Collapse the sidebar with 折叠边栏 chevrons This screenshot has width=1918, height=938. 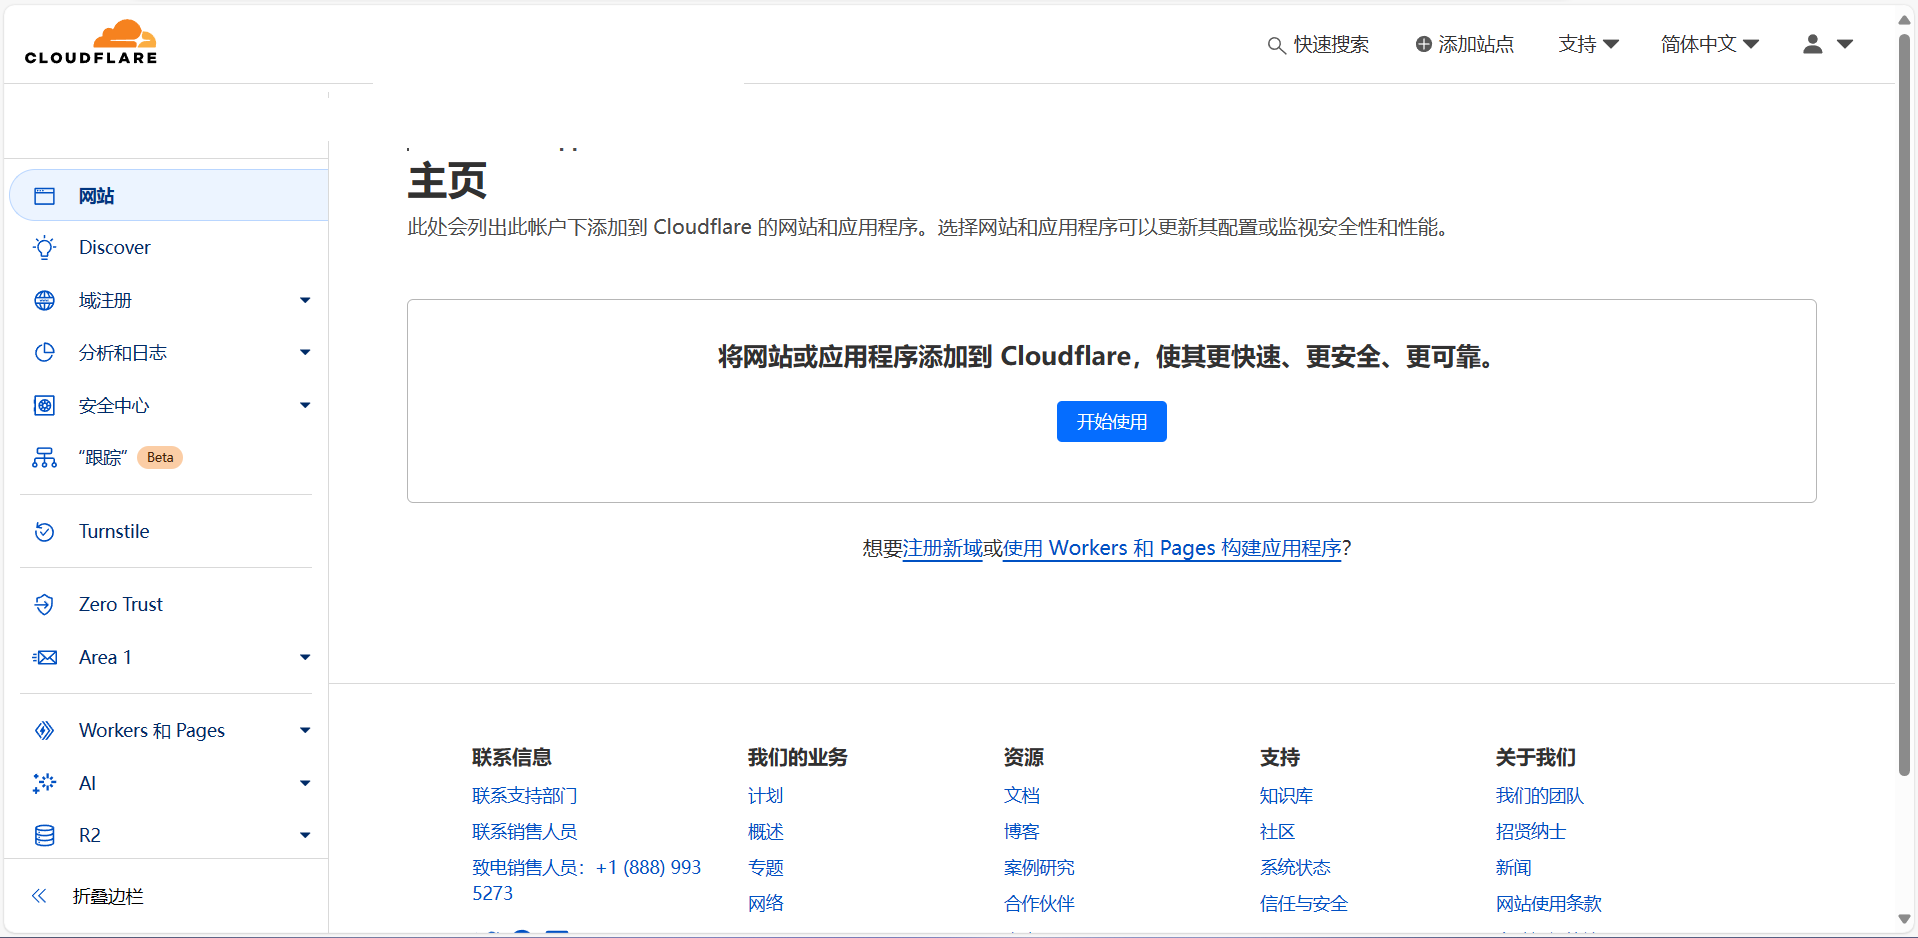coord(39,896)
